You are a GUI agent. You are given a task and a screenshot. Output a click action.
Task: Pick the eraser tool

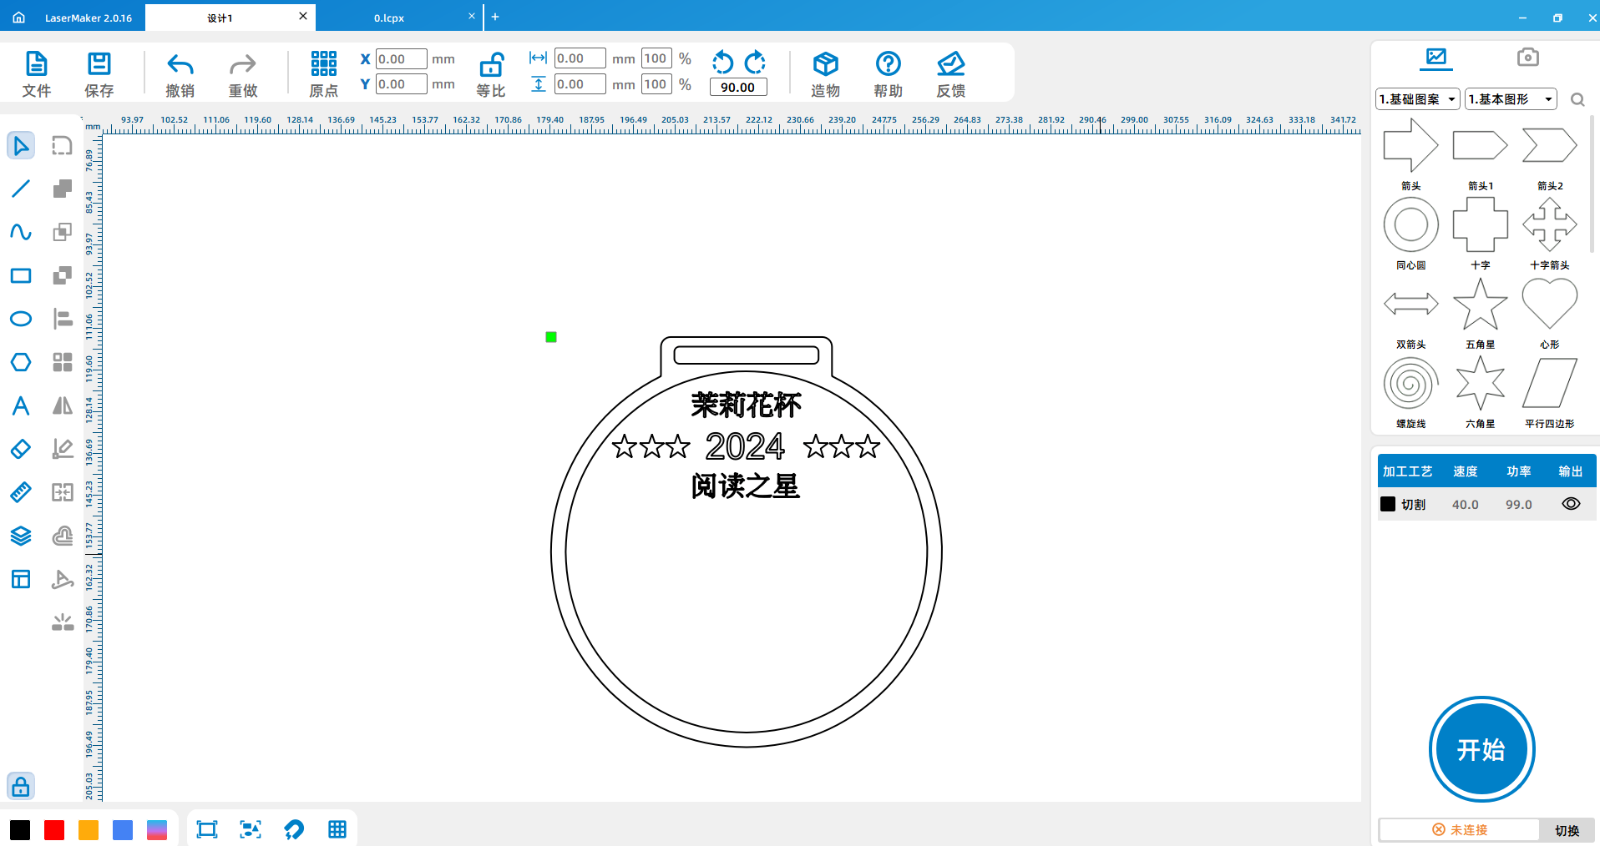point(21,449)
